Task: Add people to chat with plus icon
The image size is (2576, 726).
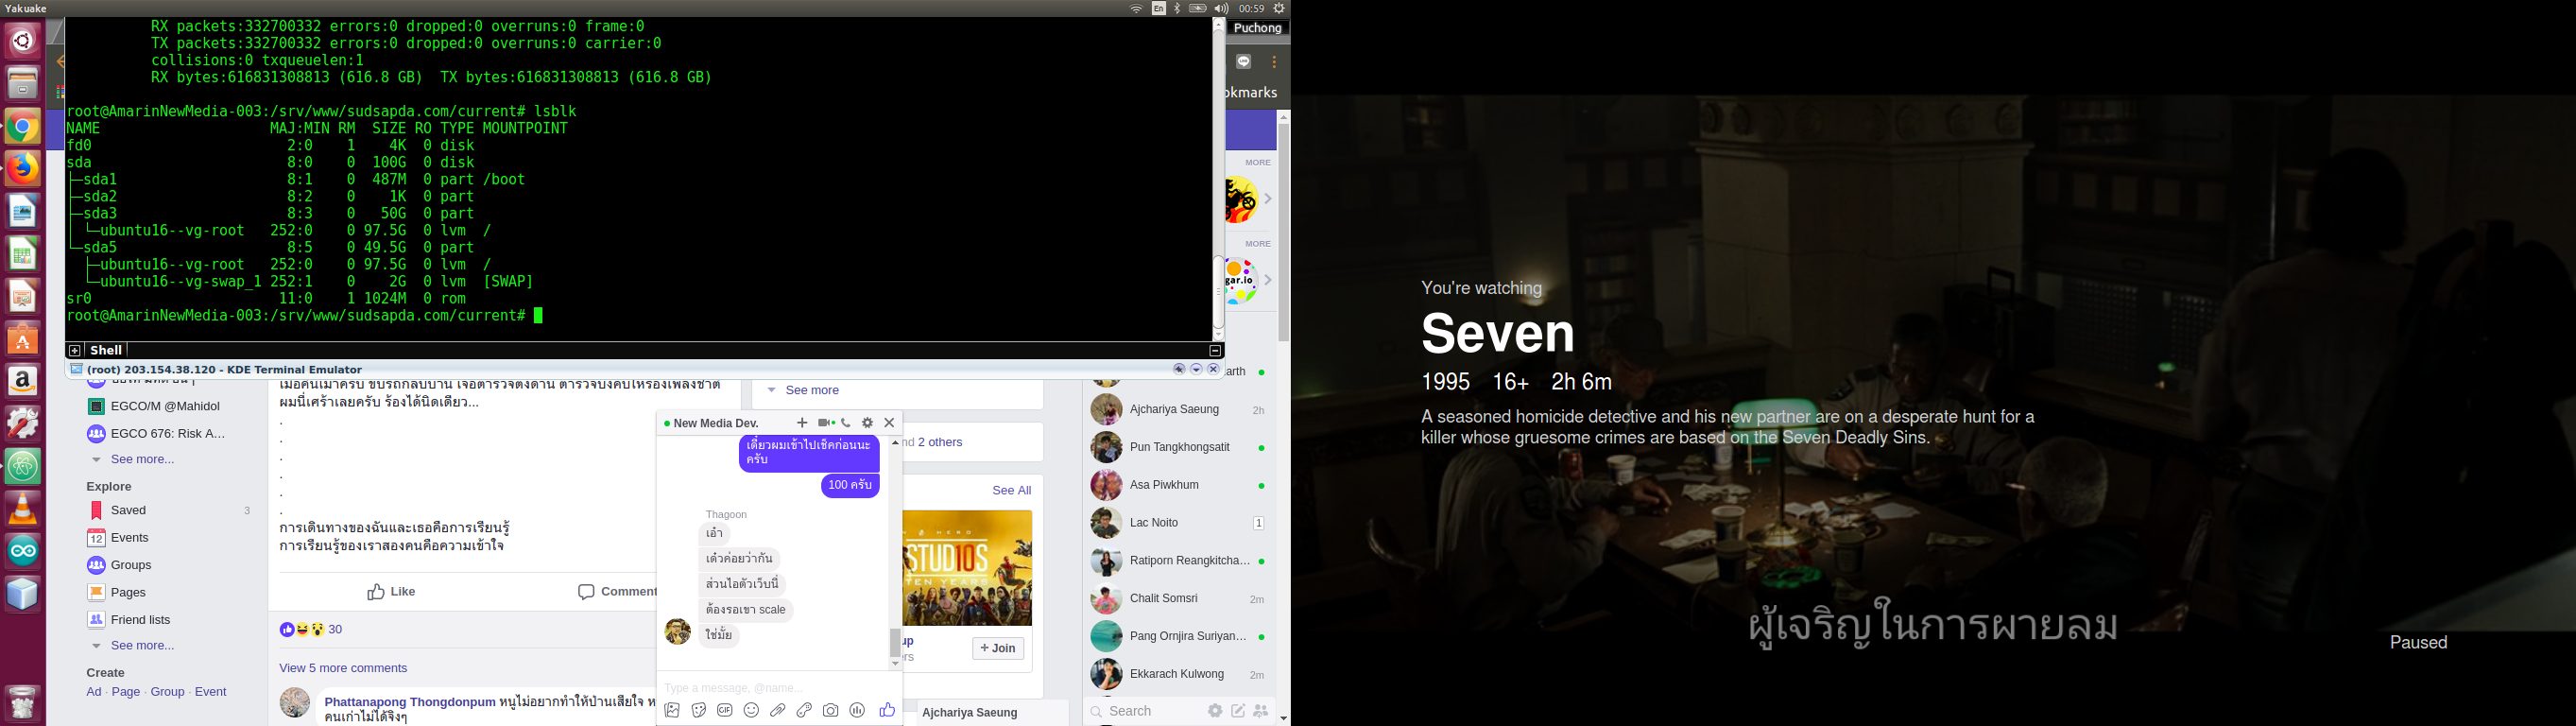Action: point(802,423)
